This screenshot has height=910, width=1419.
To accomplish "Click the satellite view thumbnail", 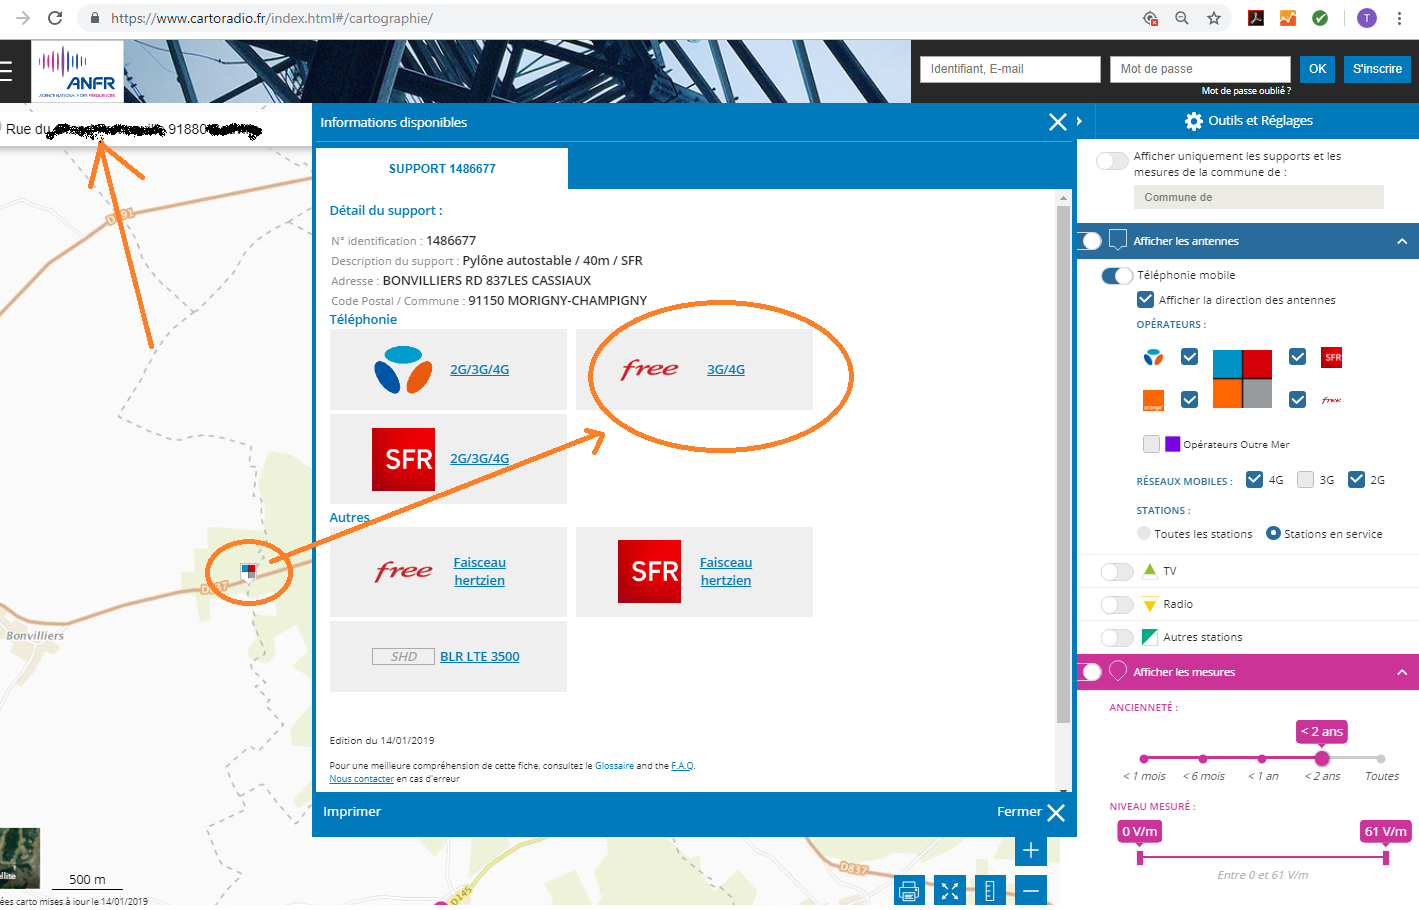I will click(20, 858).
